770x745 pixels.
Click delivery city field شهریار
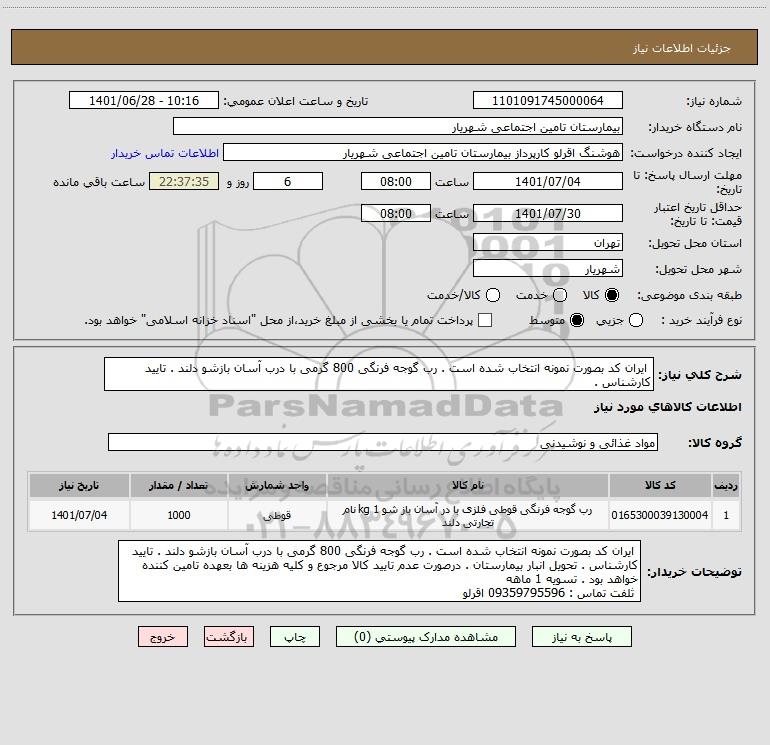point(548,269)
